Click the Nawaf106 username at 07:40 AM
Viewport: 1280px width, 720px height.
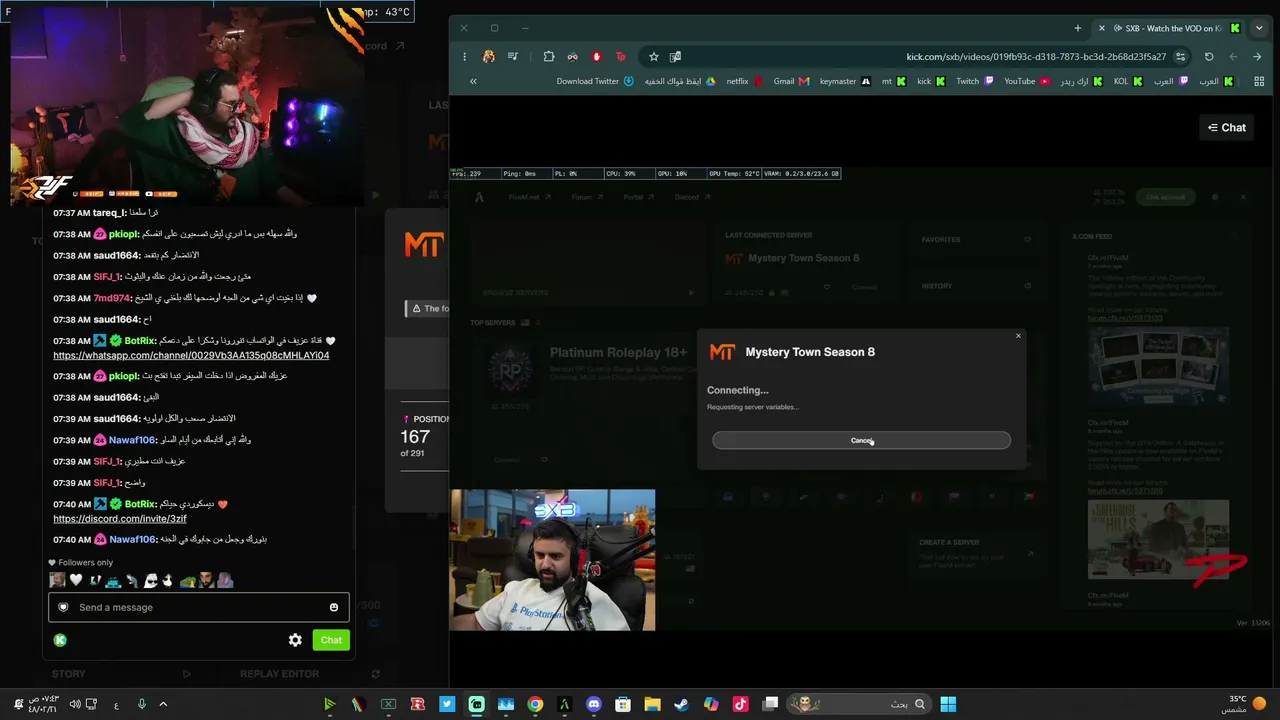[132, 540]
